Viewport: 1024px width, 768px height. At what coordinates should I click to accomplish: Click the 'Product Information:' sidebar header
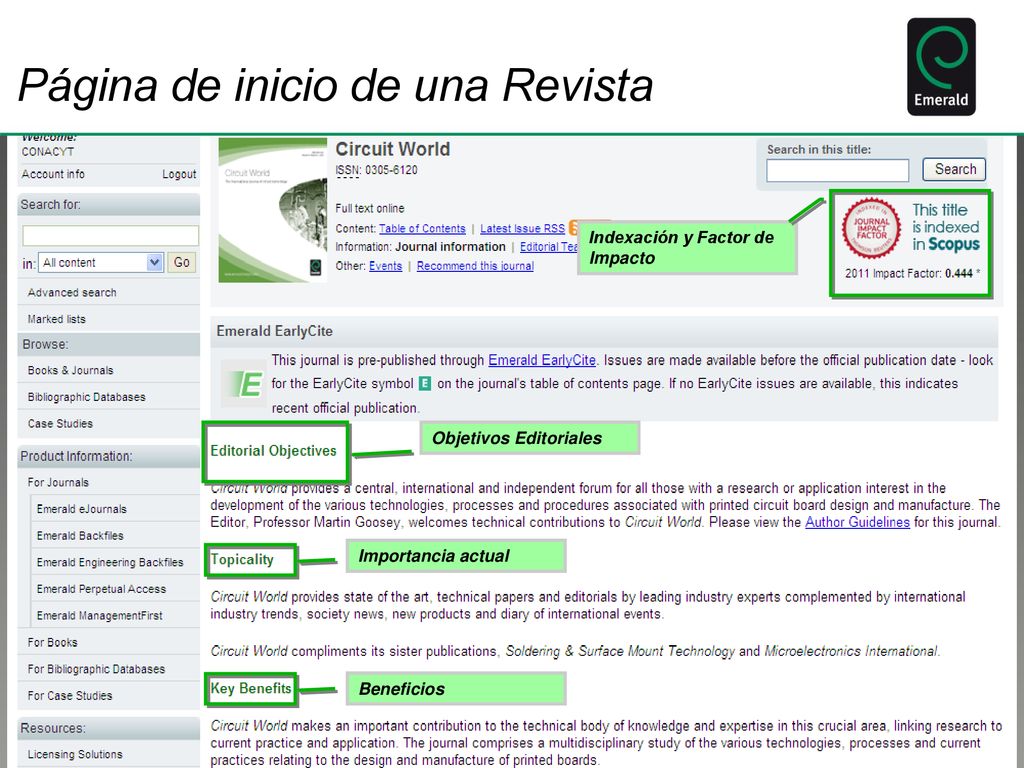coord(76,456)
